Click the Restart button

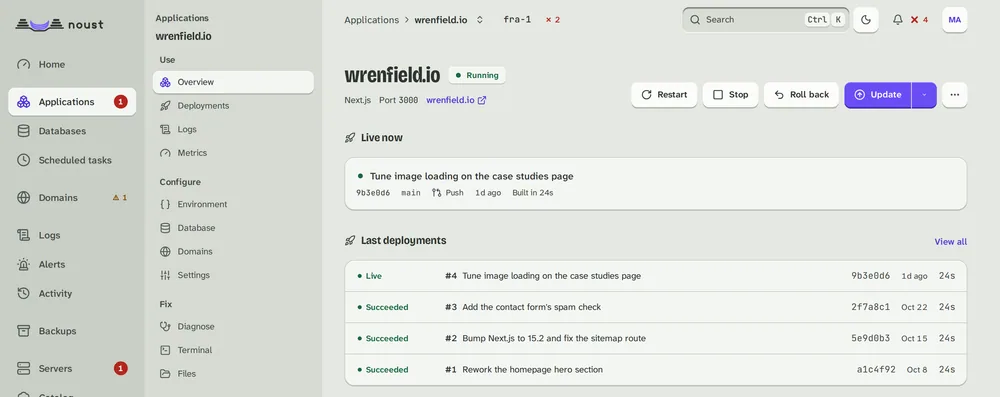point(664,95)
